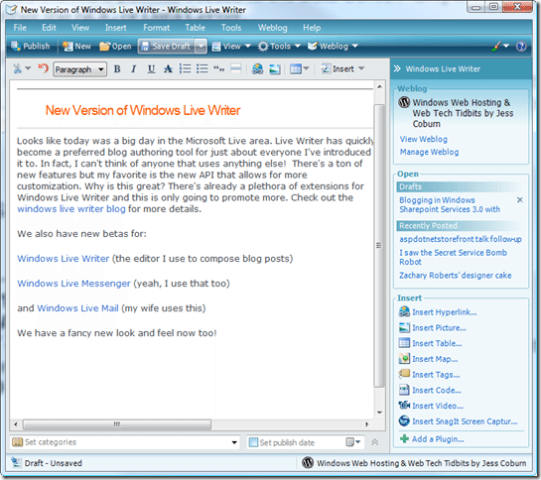Click the insert hyperlink globe toolbar icon

(257, 69)
